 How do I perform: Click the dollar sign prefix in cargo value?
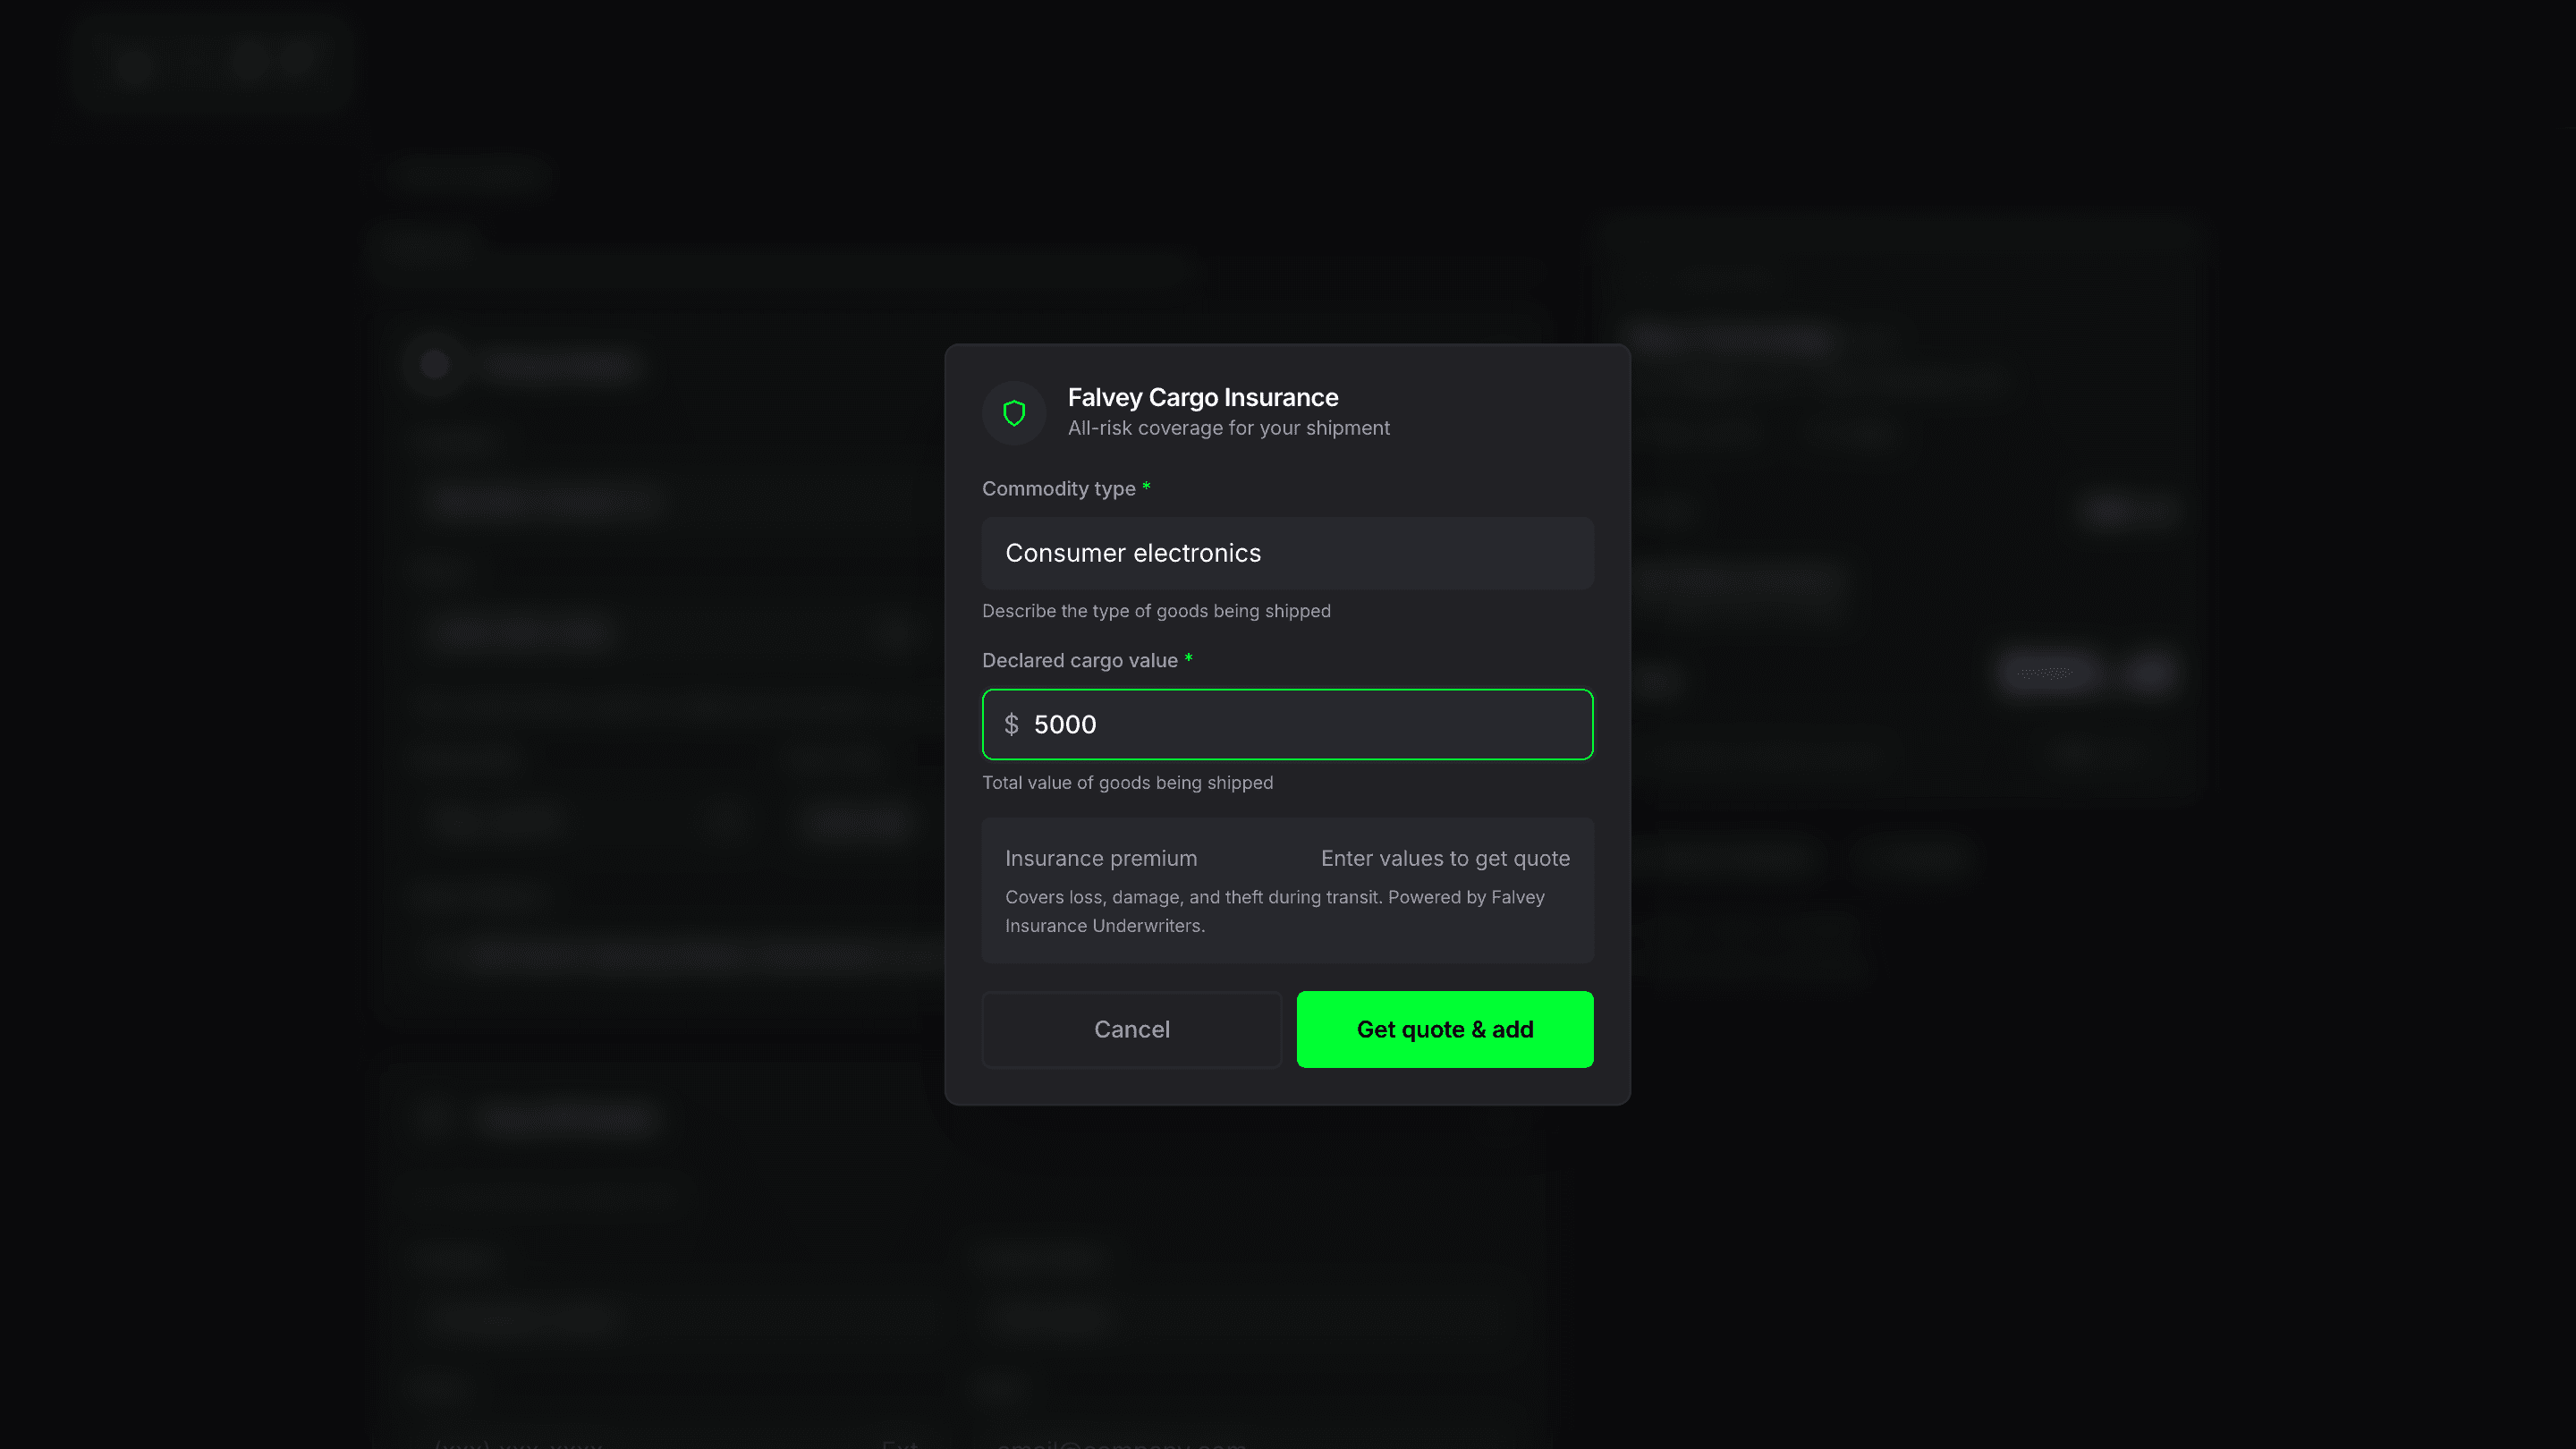pyautogui.click(x=1011, y=724)
